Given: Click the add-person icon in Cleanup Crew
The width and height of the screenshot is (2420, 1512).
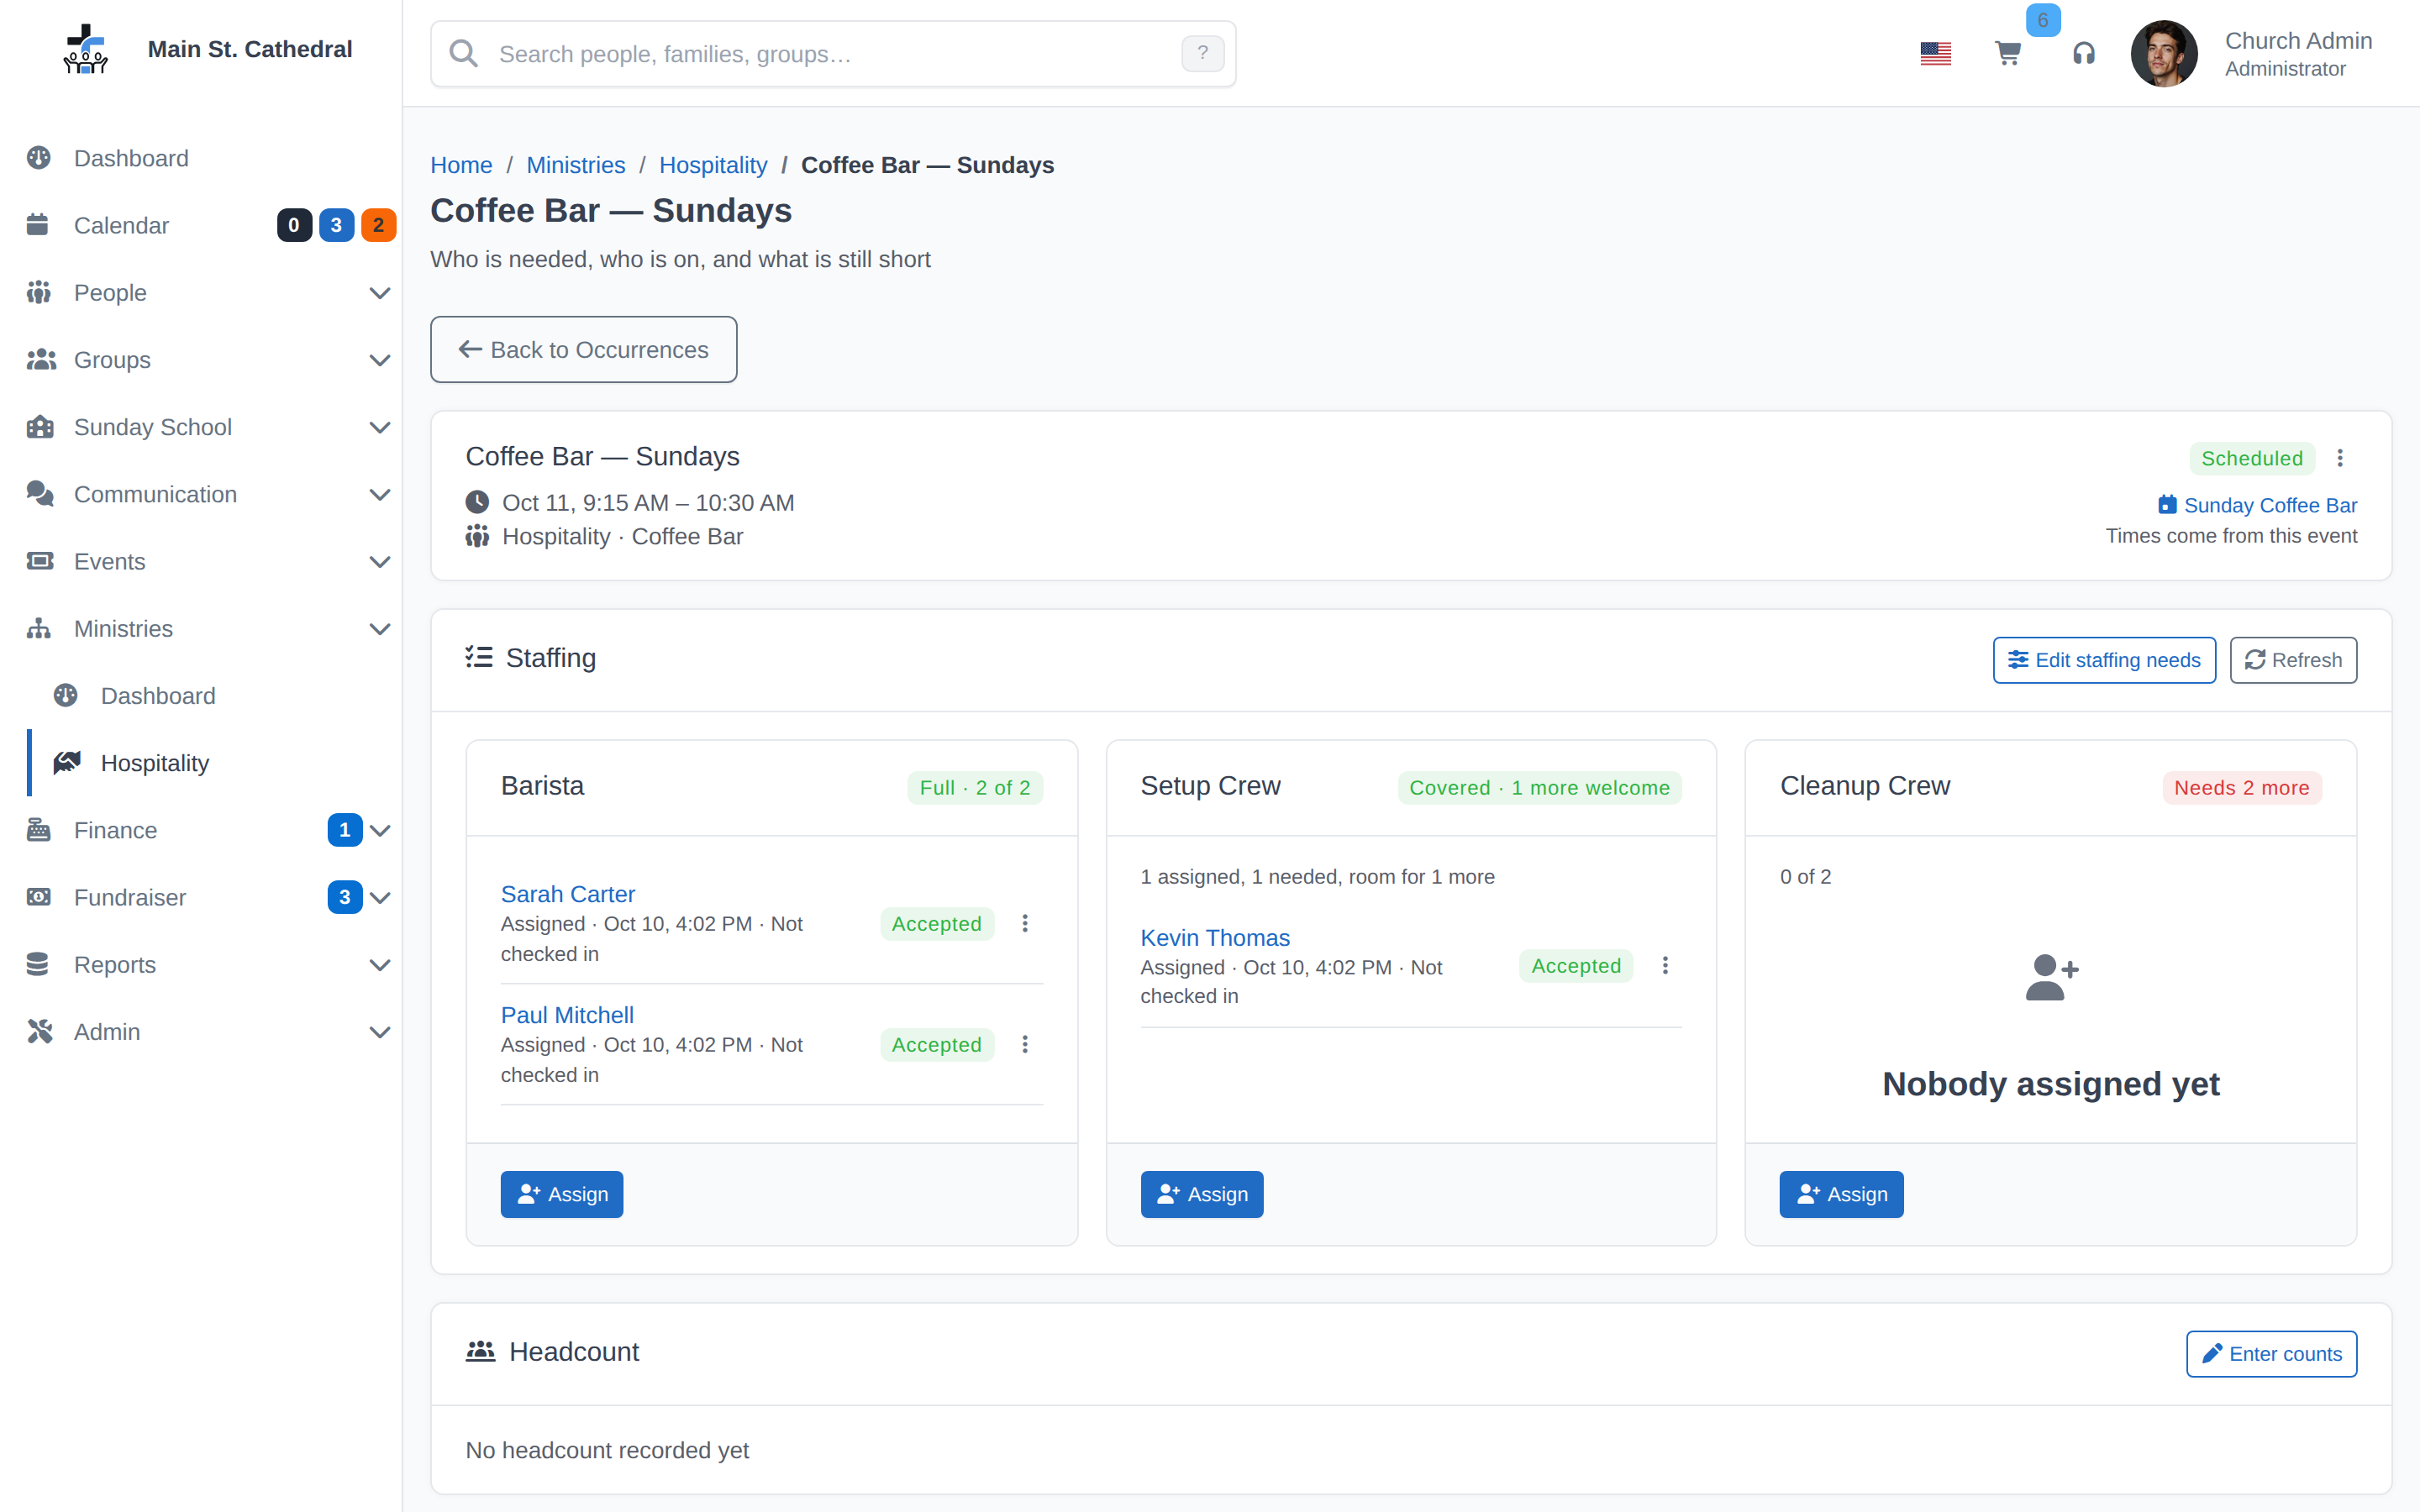Looking at the screenshot, I should point(2050,977).
